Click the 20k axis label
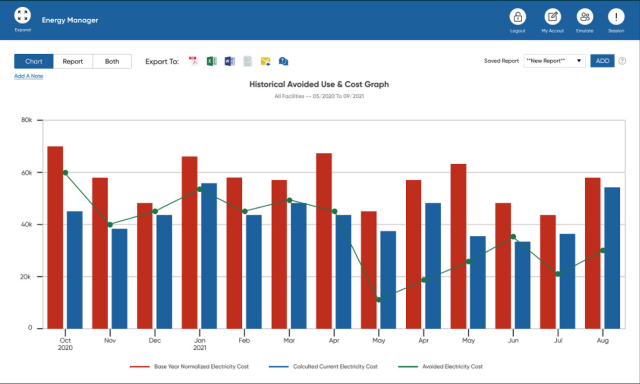The height and width of the screenshot is (384, 640). tap(25, 277)
